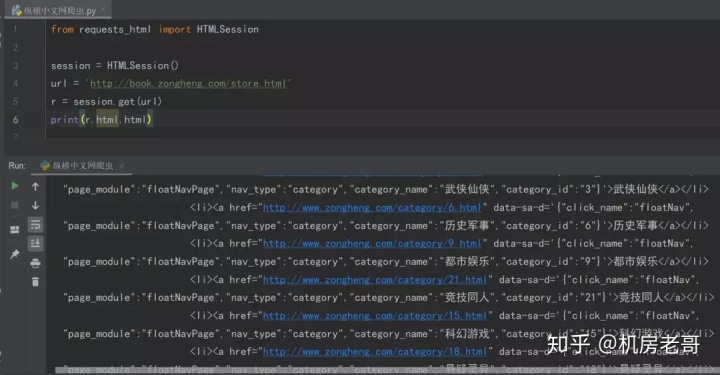Stop the running process square icon
The height and width of the screenshot is (375, 720).
click(15, 205)
